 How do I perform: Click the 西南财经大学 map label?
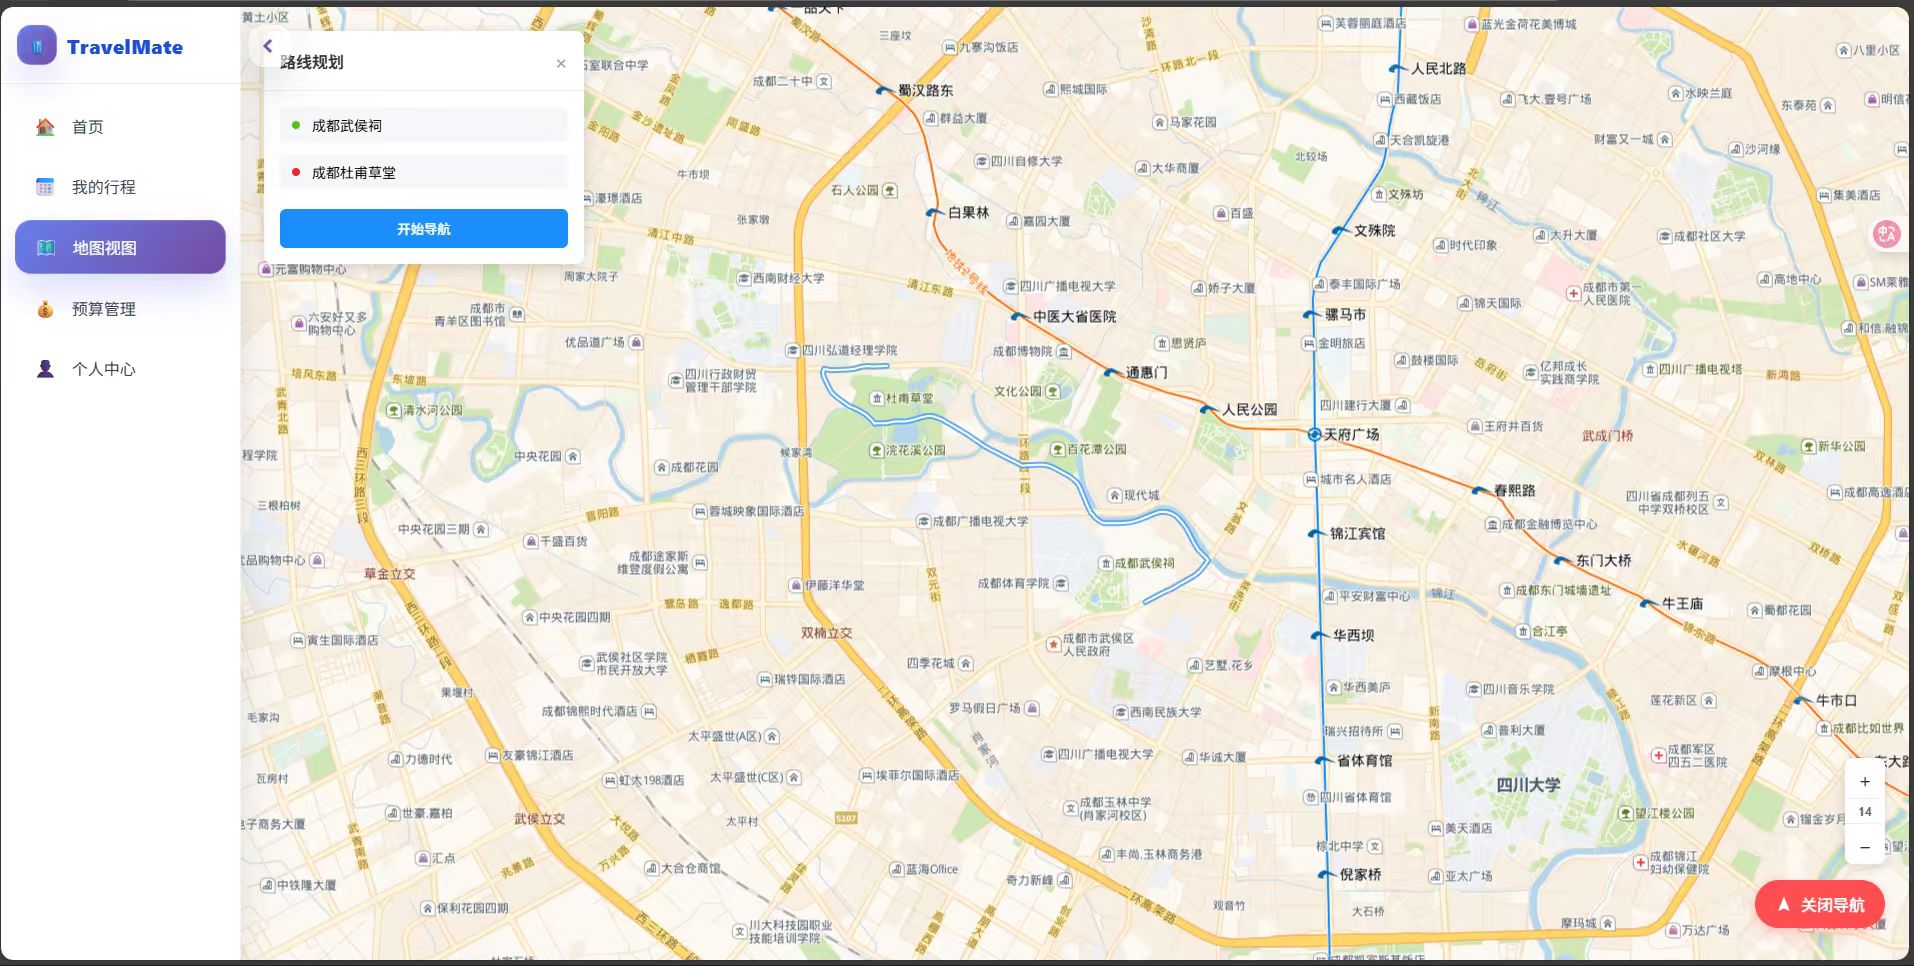pos(788,278)
